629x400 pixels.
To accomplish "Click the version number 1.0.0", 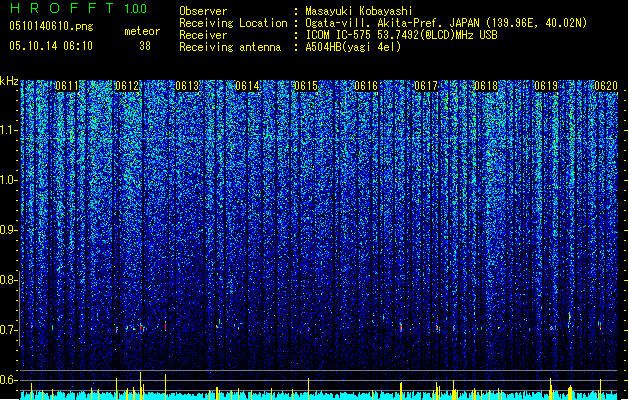I will click(136, 9).
